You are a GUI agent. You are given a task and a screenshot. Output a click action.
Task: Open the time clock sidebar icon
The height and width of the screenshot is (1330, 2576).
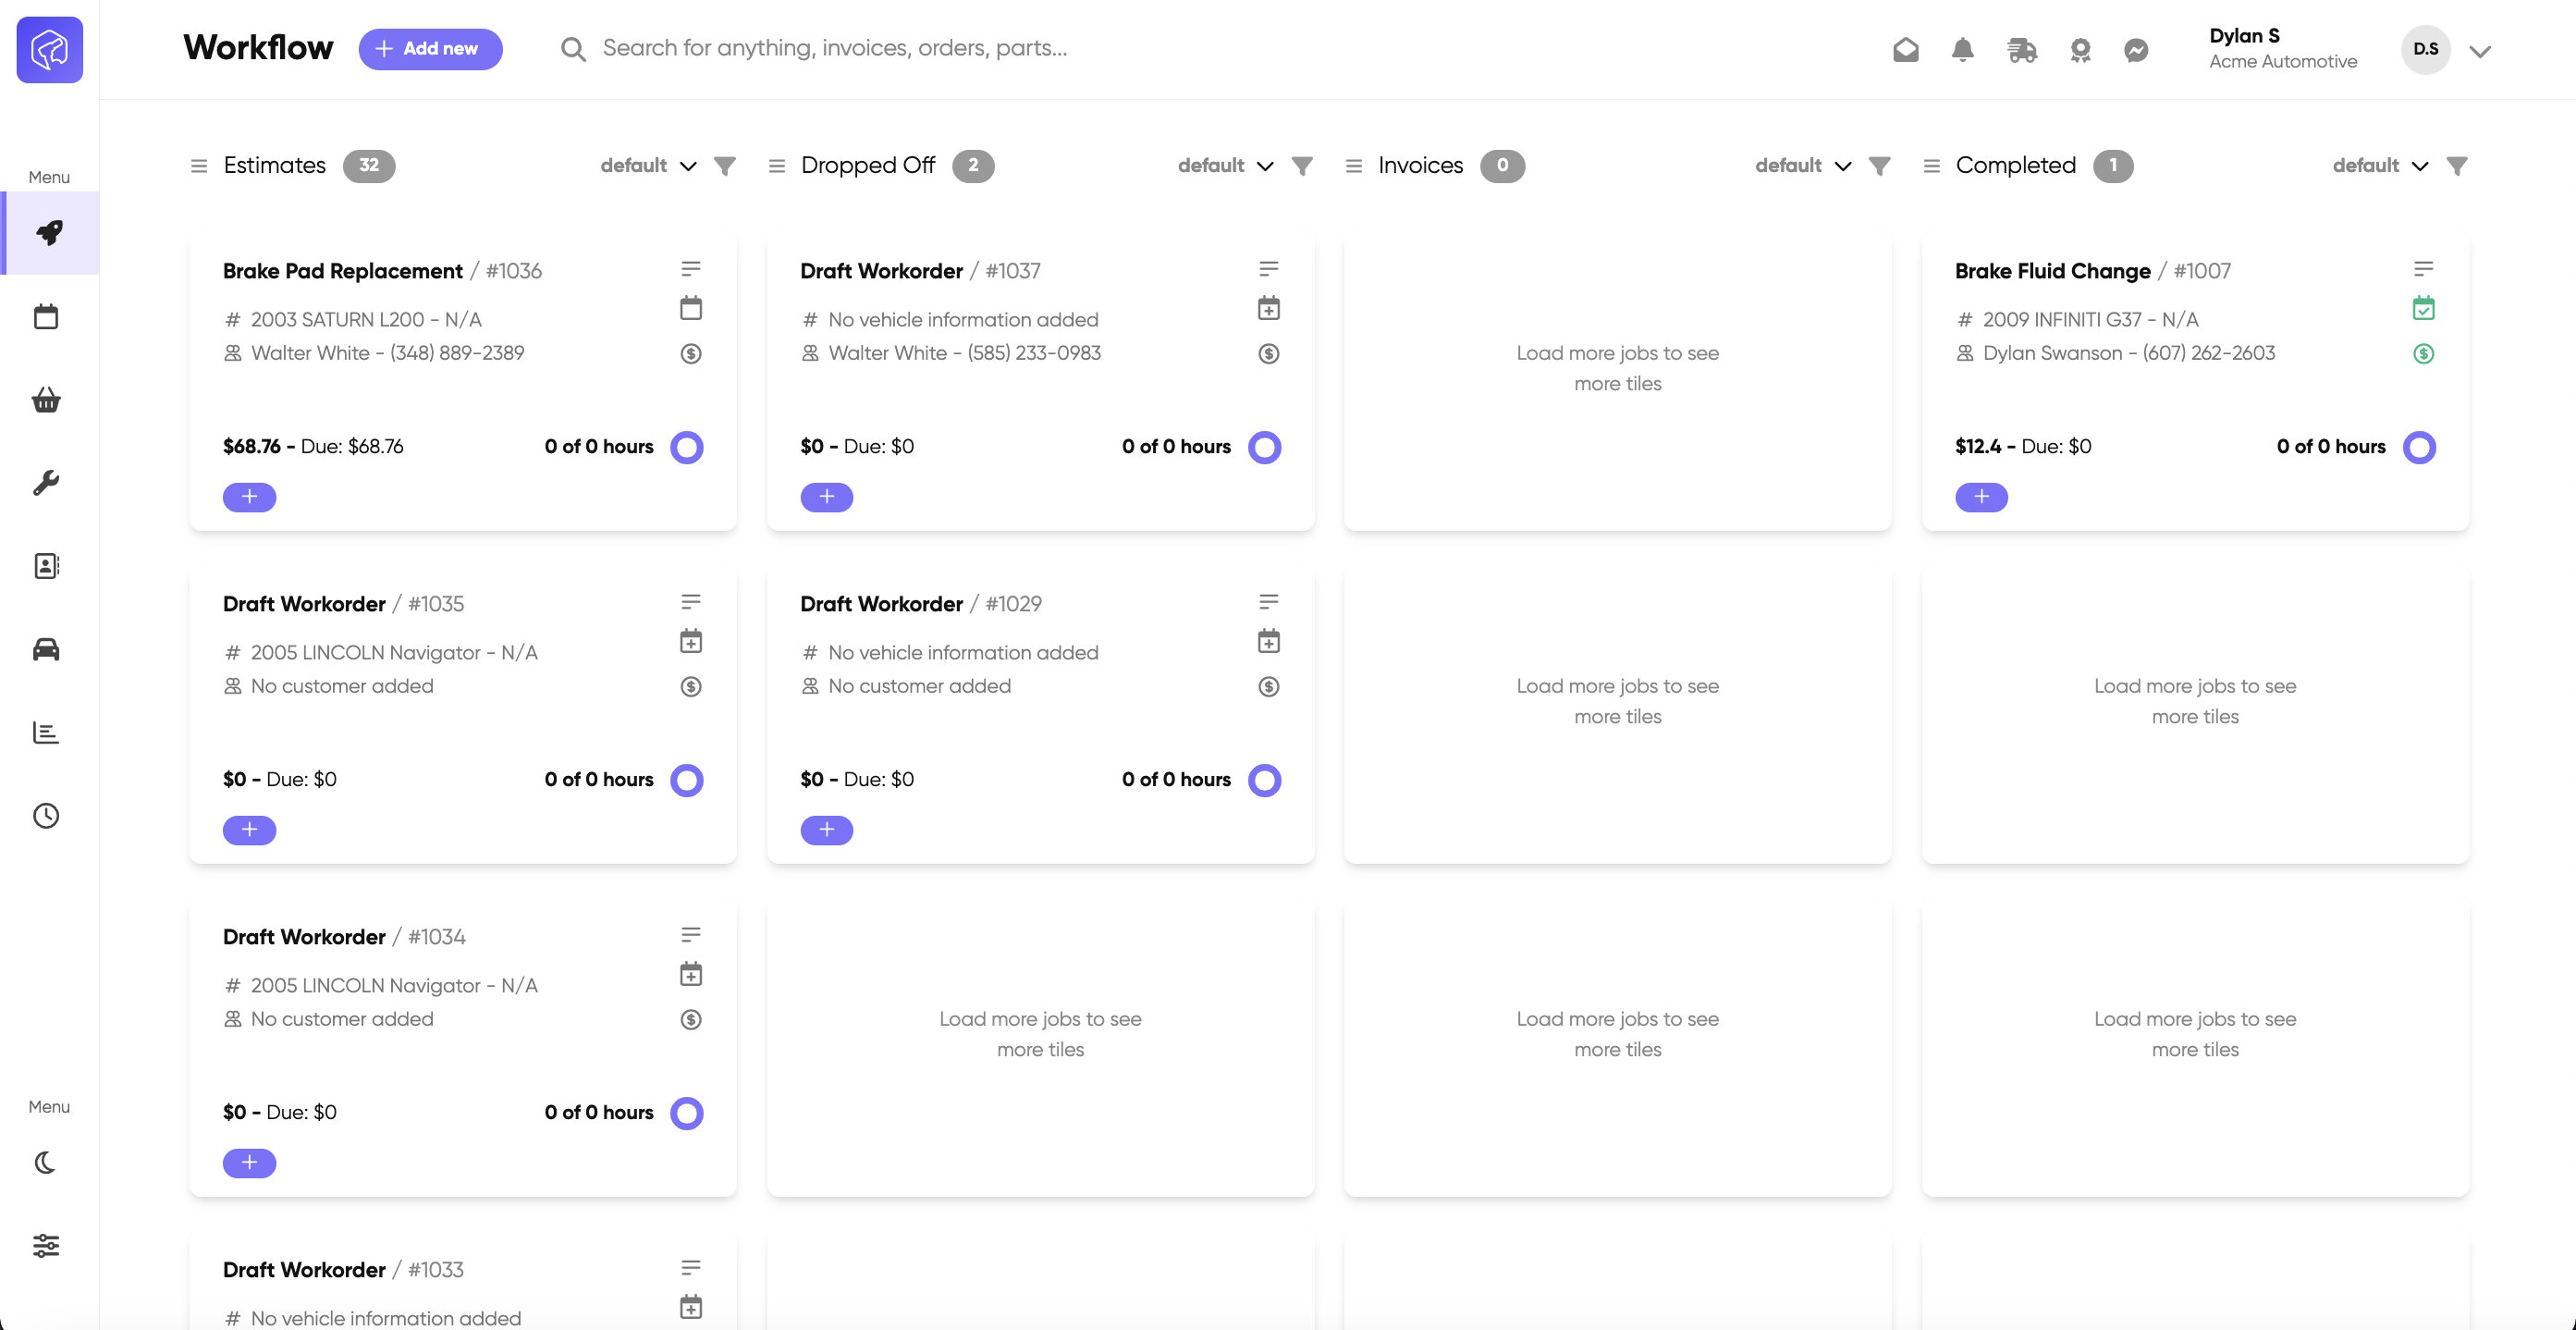[46, 816]
